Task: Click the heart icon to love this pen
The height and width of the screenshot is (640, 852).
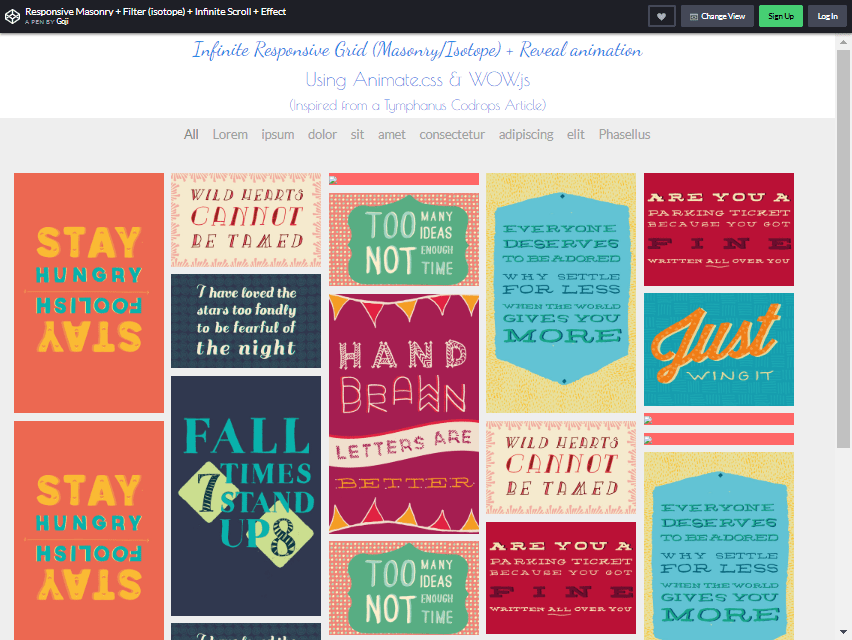Action: (x=661, y=15)
